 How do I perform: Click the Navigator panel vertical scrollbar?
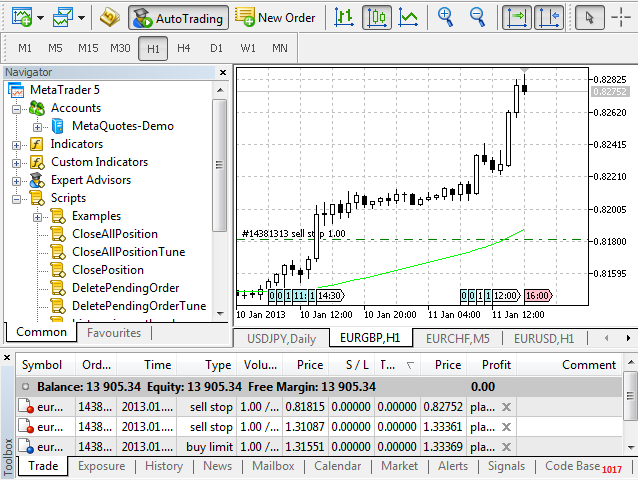[x=221, y=160]
